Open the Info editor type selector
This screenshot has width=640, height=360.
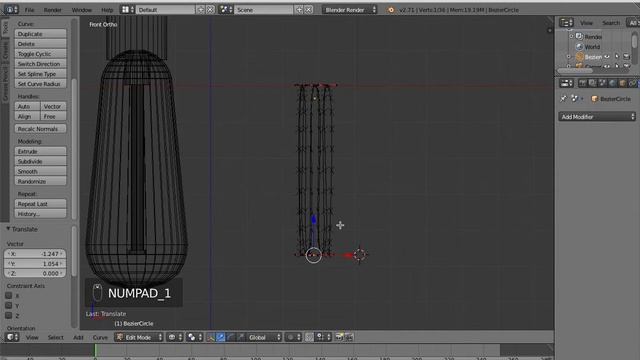11,9
